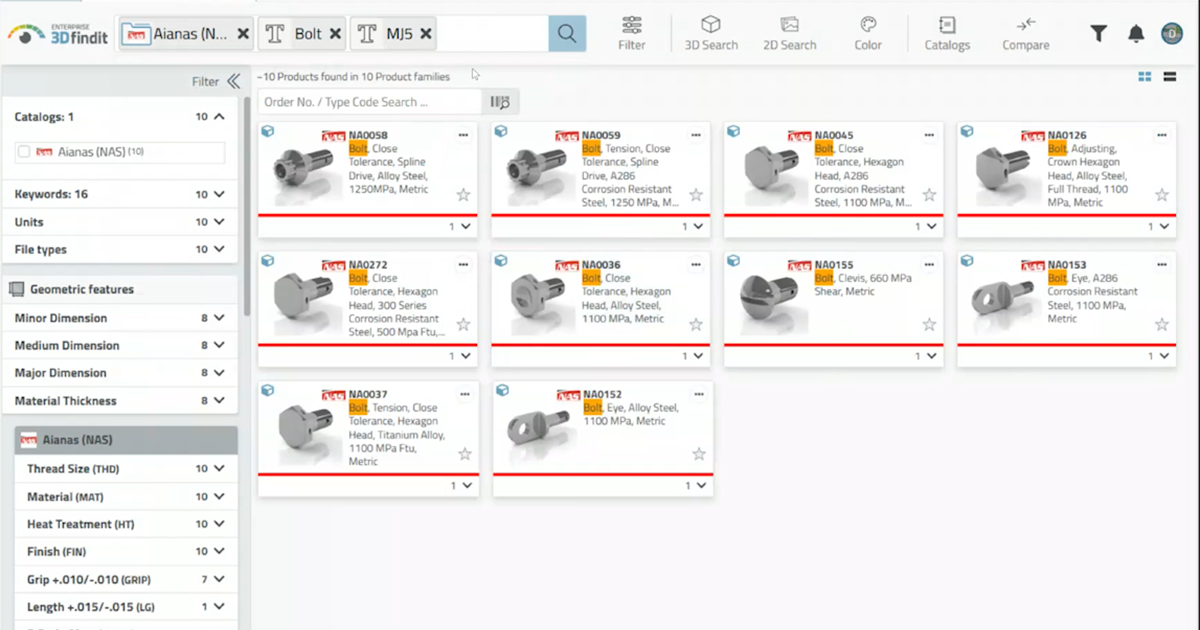Open more options menu for NA0126
Viewport: 1200px width, 630px height.
click(1162, 135)
